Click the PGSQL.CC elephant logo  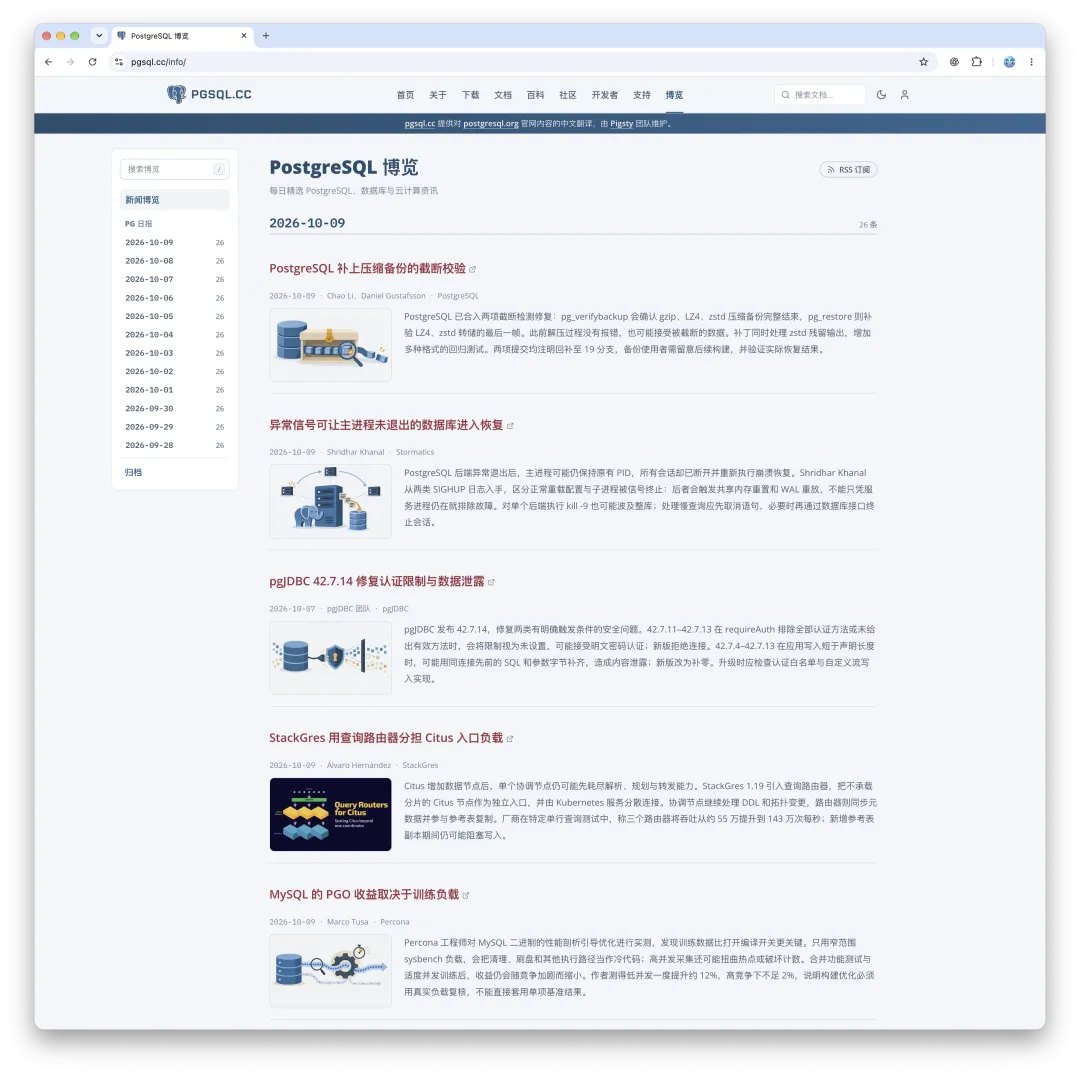pos(177,94)
